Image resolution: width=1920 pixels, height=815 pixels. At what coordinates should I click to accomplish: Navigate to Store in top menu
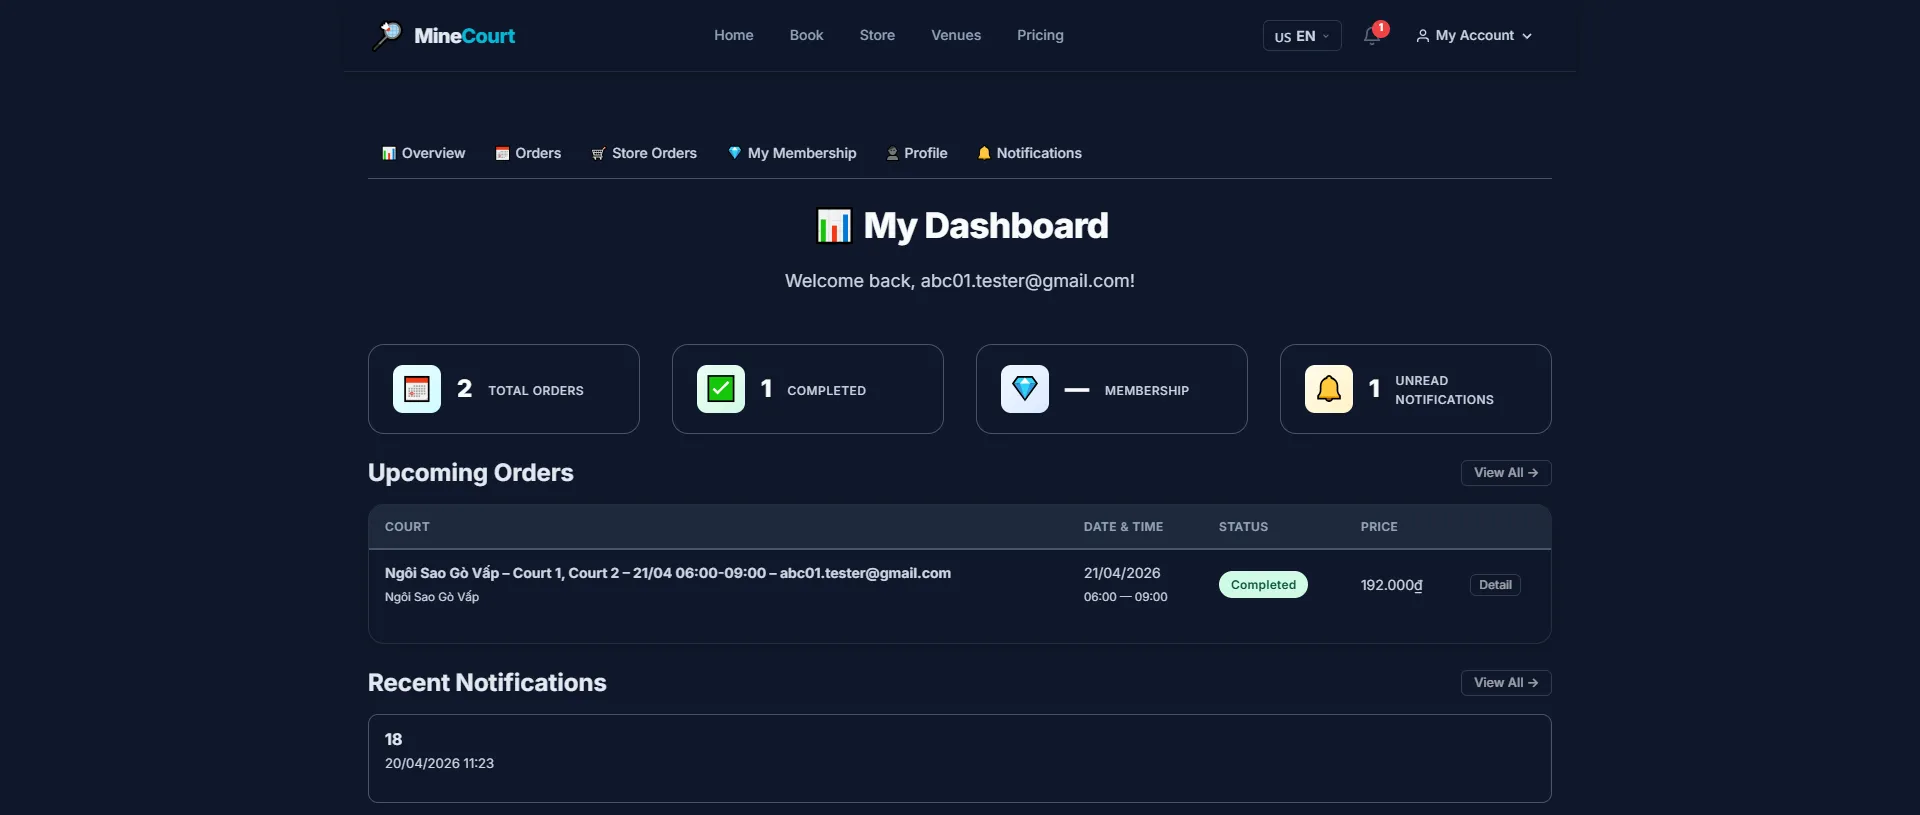coord(877,35)
